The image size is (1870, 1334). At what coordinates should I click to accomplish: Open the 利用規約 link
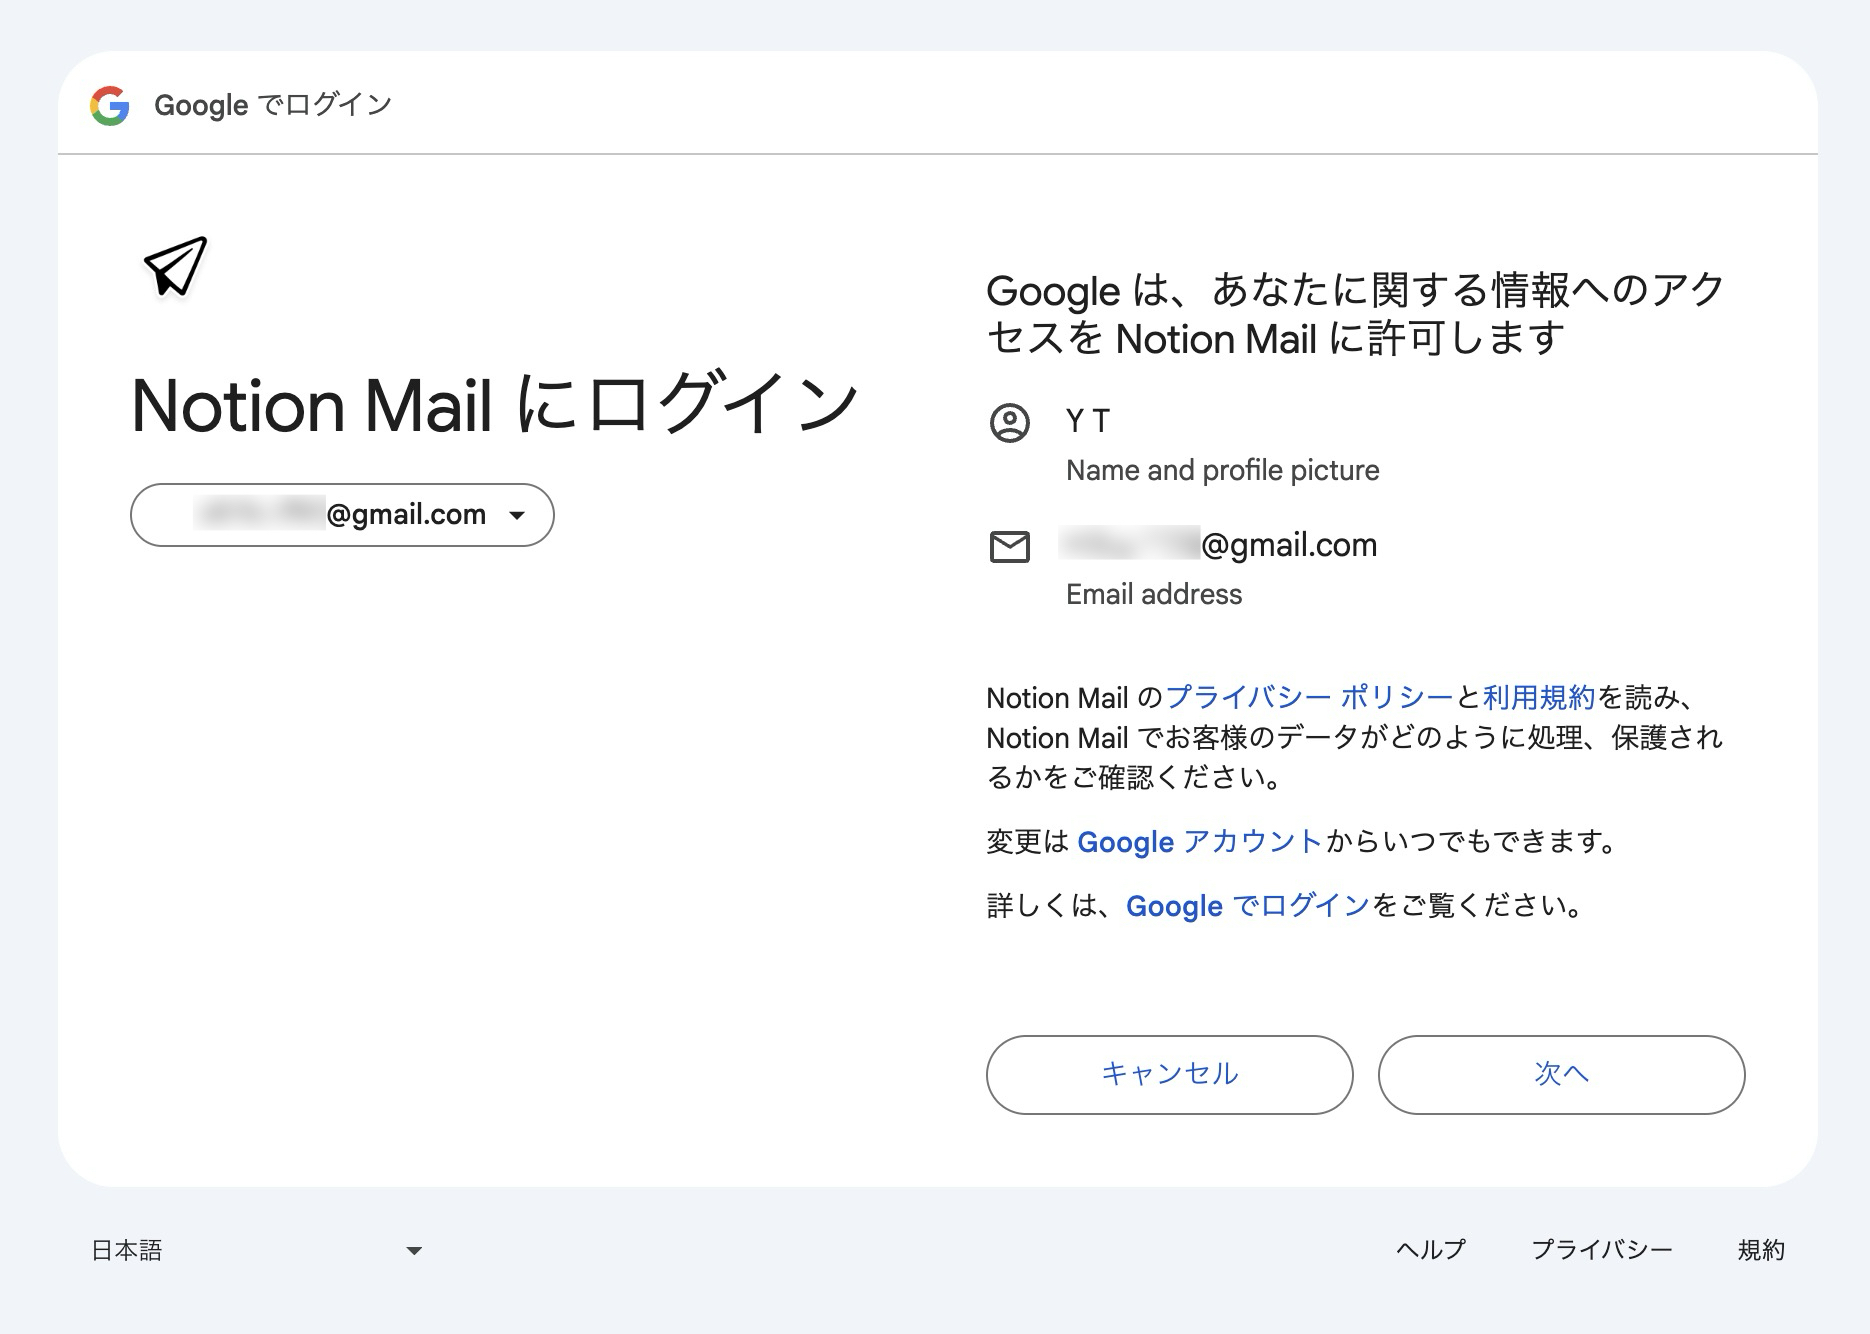[x=1538, y=697]
